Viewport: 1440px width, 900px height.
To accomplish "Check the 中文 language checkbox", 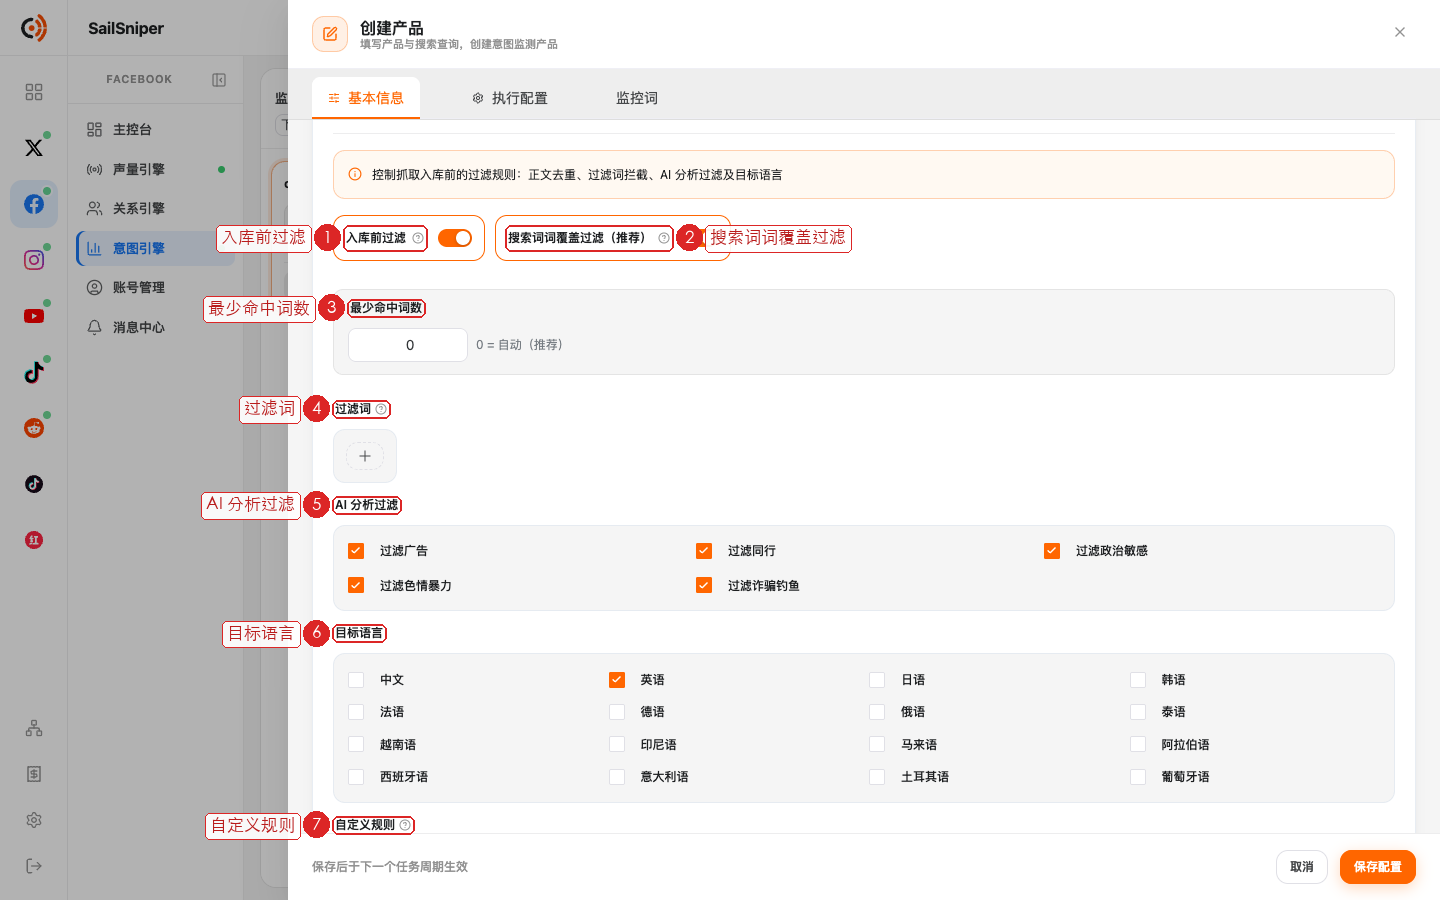I will point(356,680).
